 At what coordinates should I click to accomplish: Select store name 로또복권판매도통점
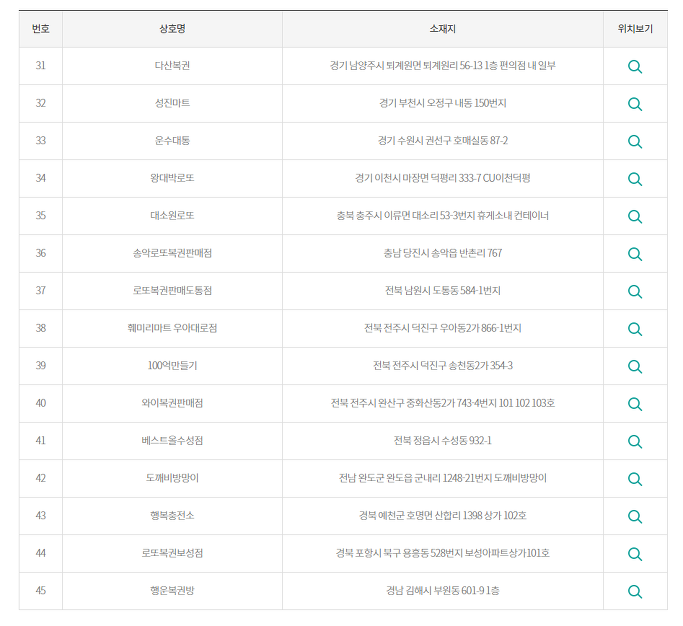point(172,290)
